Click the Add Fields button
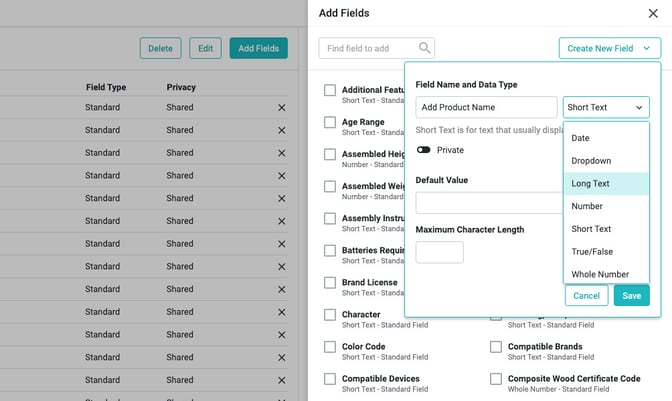Screen dimensions: 672x401 258,48
